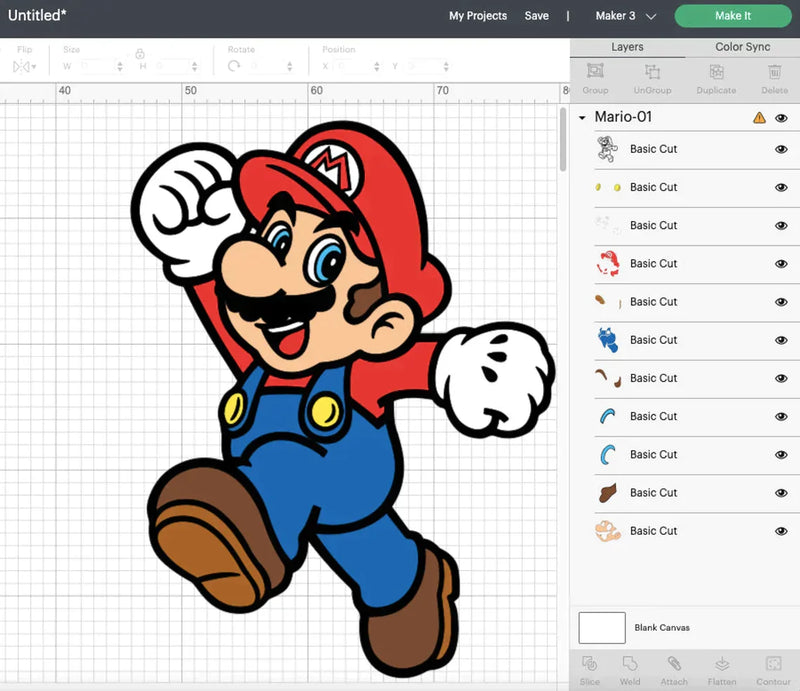Click the size lock icon
Image resolution: width=800 pixels, height=691 pixels.
coord(140,53)
